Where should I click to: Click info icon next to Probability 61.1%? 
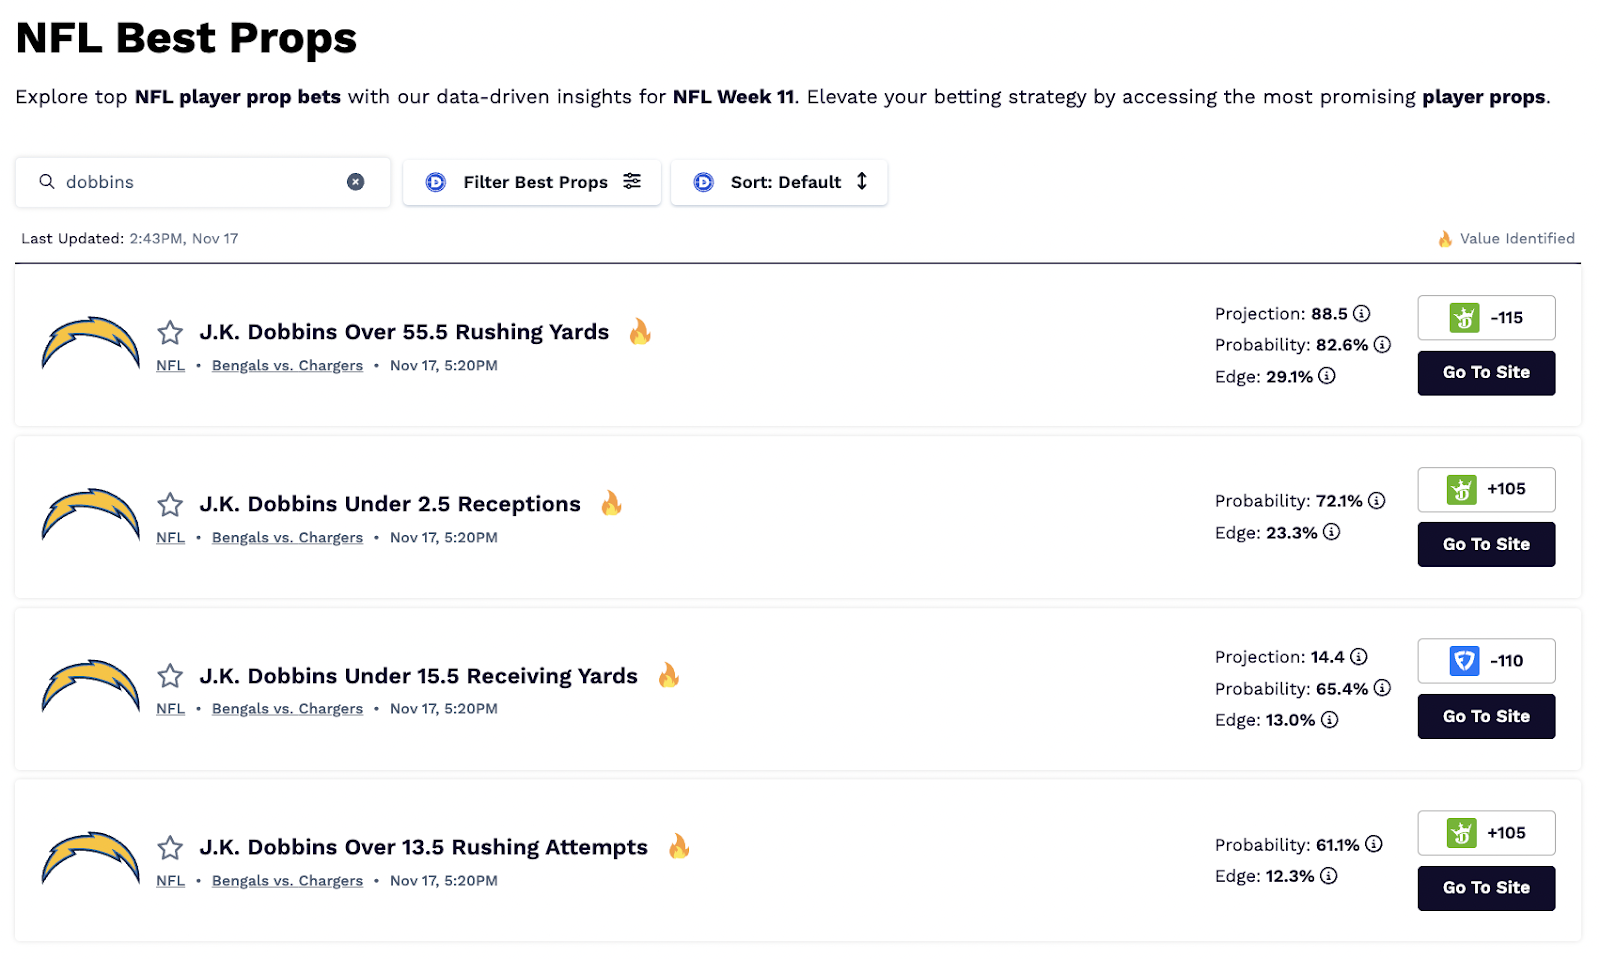pyautogui.click(x=1374, y=844)
